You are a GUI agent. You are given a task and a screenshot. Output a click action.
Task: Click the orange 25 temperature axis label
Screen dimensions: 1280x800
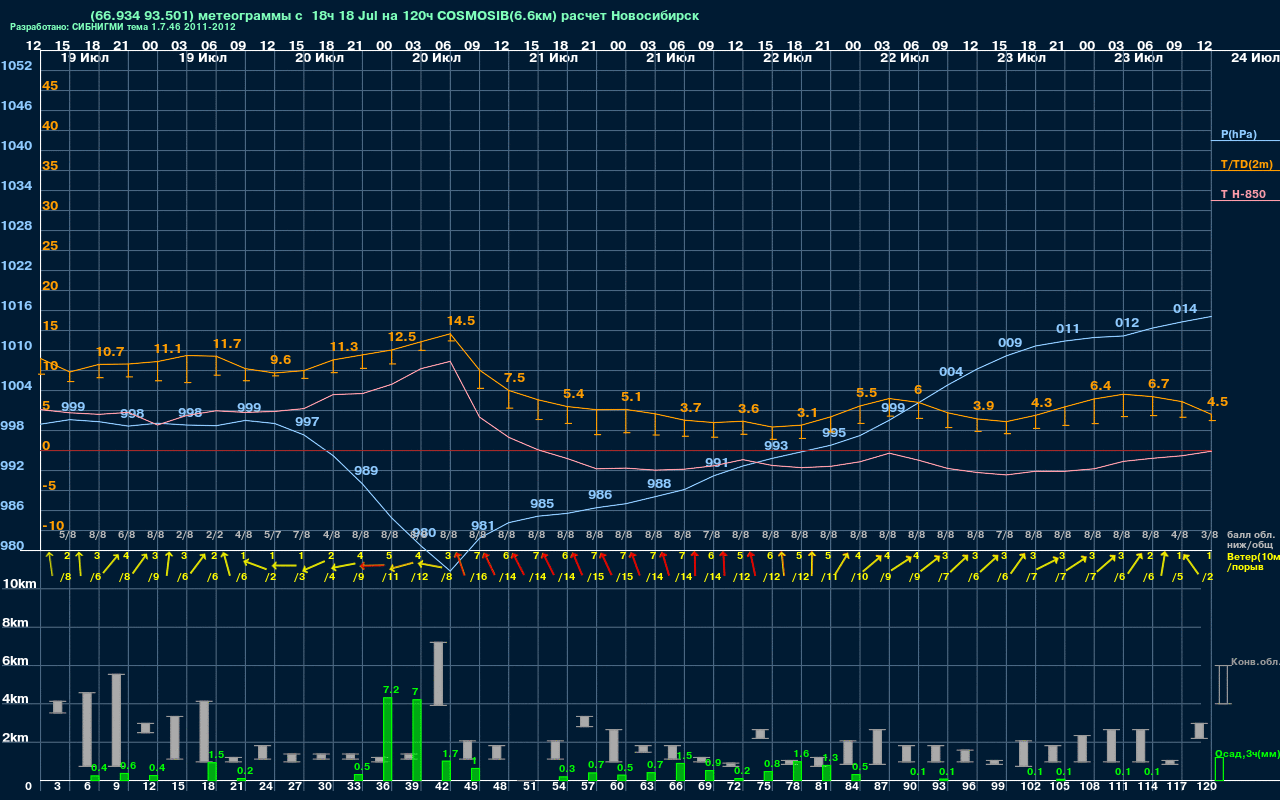(x=50, y=246)
